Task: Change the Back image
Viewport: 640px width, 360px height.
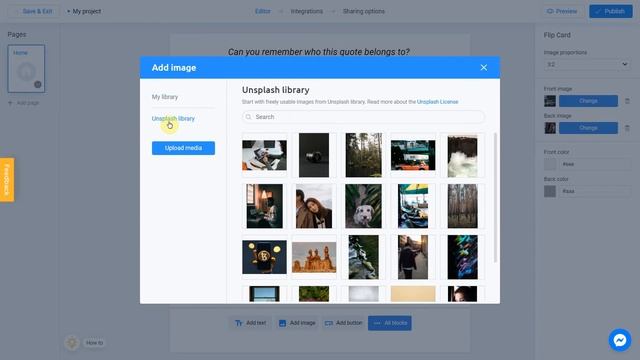Action: (588, 128)
